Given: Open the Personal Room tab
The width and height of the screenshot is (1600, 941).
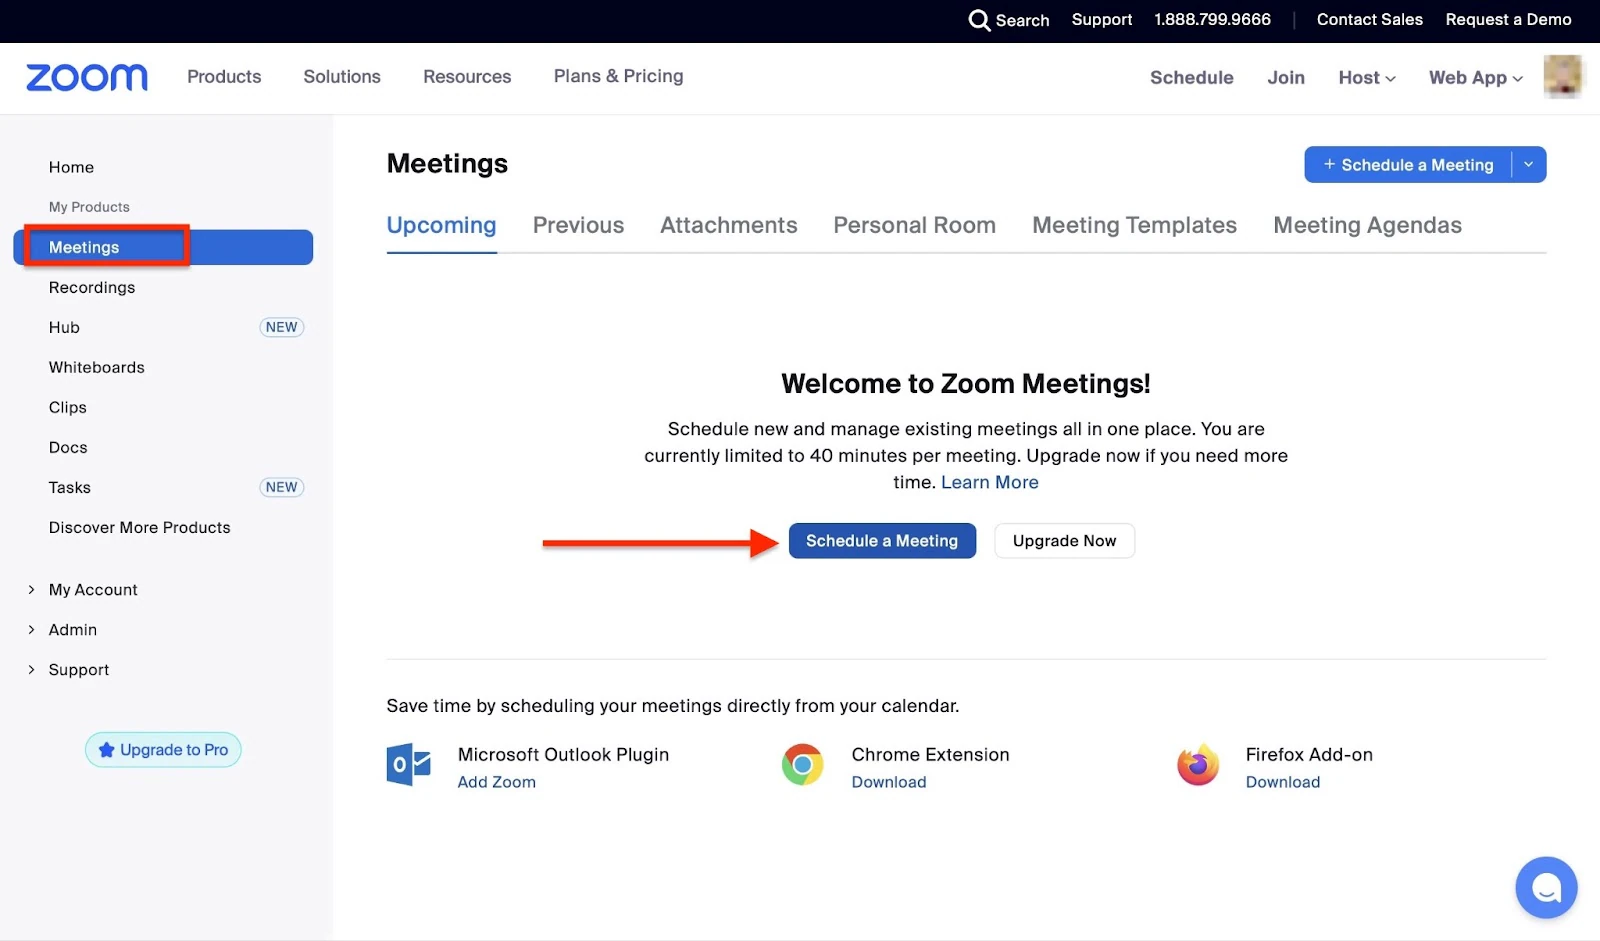Looking at the screenshot, I should click(915, 226).
